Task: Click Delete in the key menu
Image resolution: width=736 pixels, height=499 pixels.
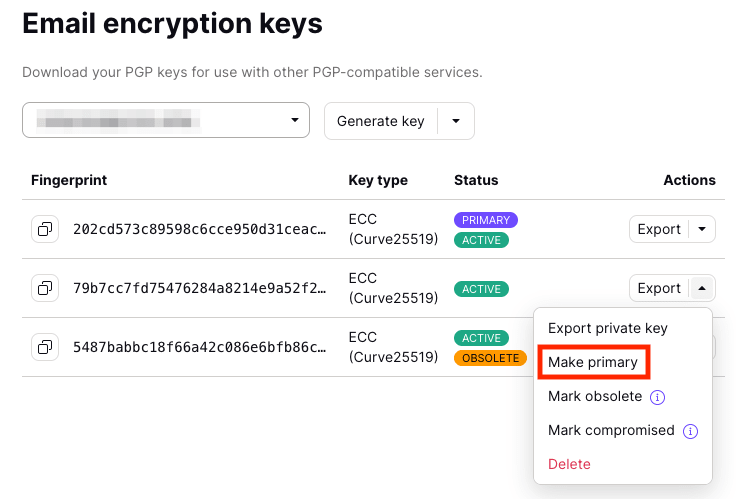Action: [x=569, y=464]
